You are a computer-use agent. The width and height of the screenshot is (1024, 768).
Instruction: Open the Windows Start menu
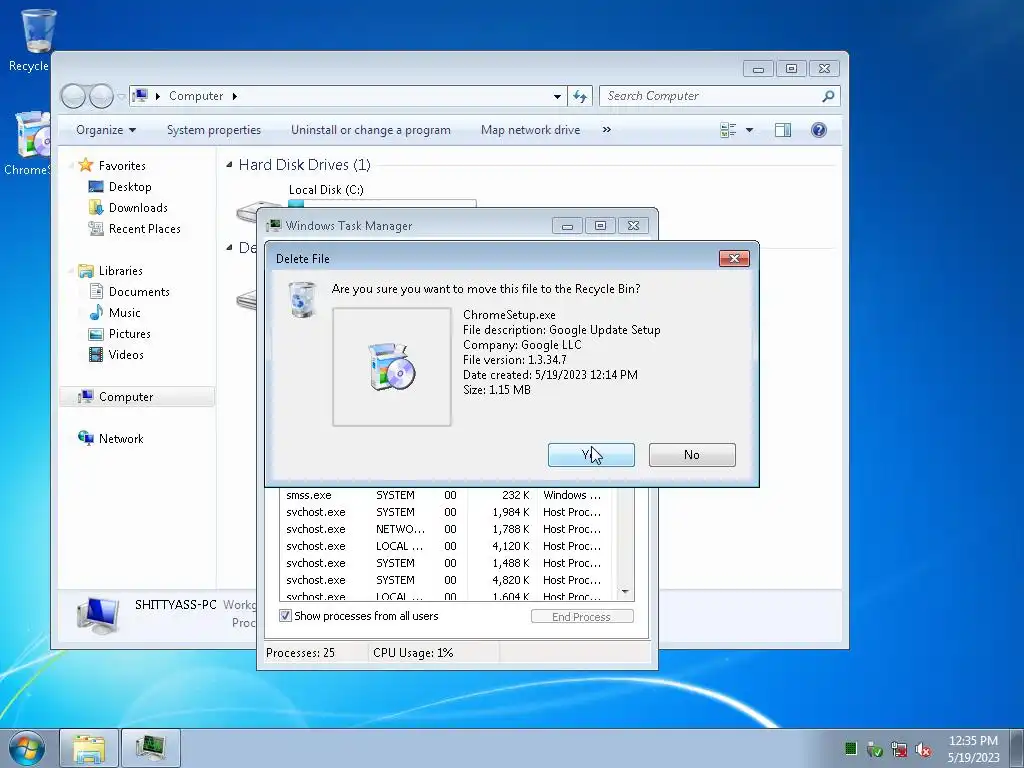tap(26, 748)
